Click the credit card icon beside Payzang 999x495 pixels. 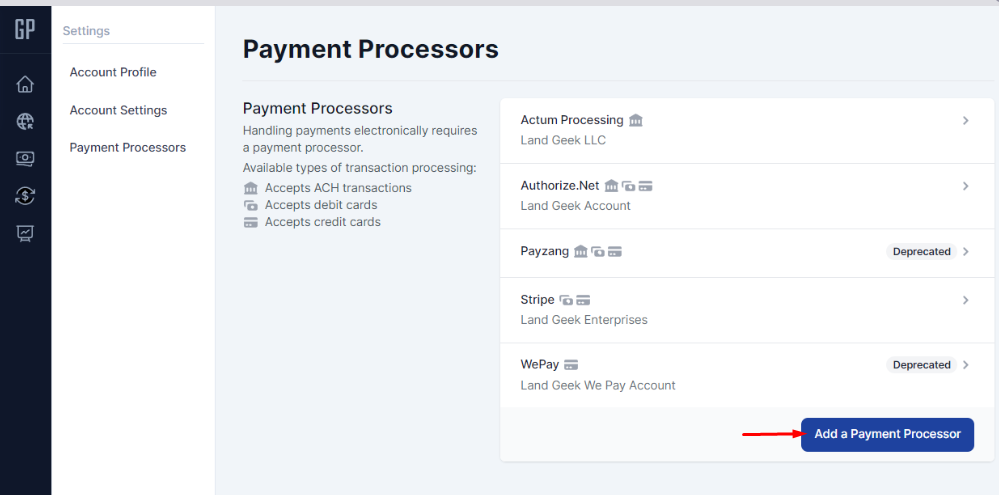pyautogui.click(x=614, y=252)
